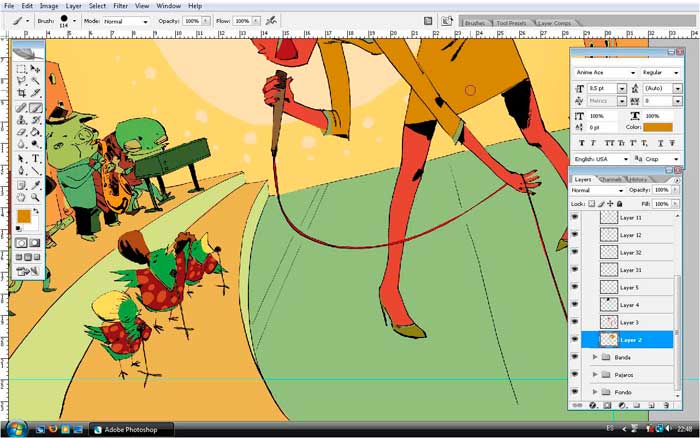Toggle visibility of Layer 4
This screenshot has width=700, height=438.
click(x=574, y=305)
